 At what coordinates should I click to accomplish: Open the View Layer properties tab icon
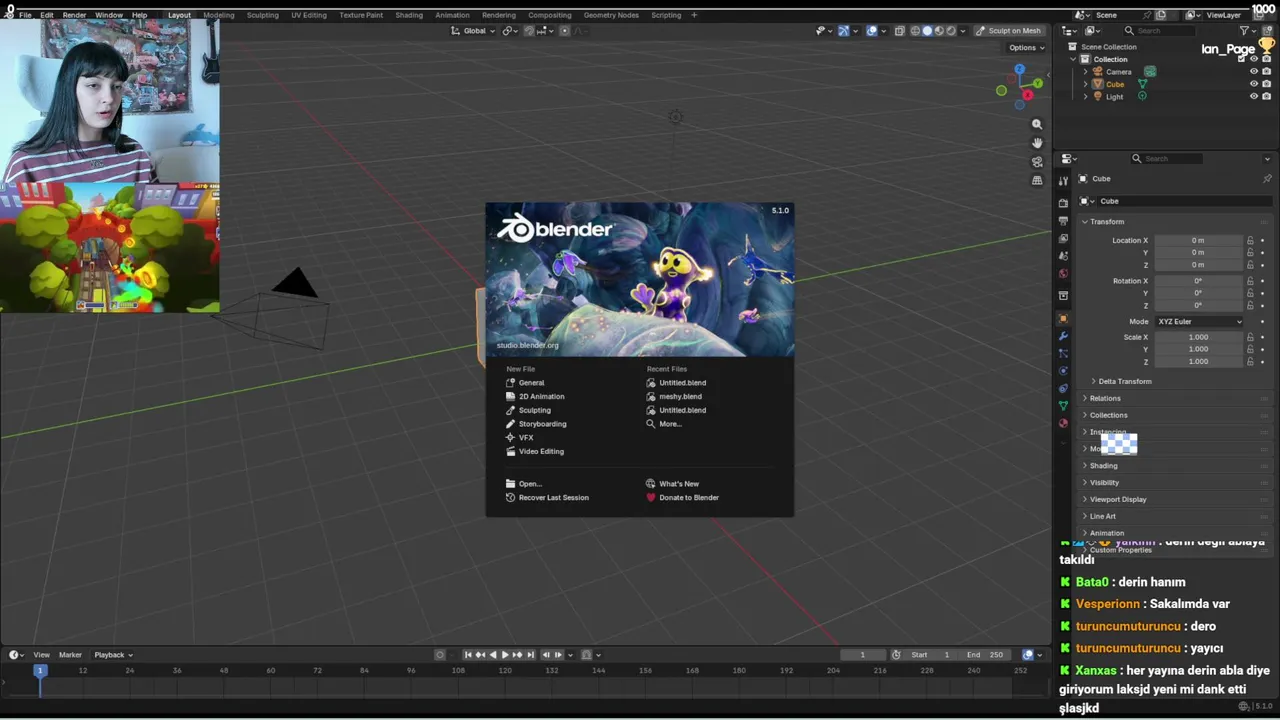coord(1063,238)
